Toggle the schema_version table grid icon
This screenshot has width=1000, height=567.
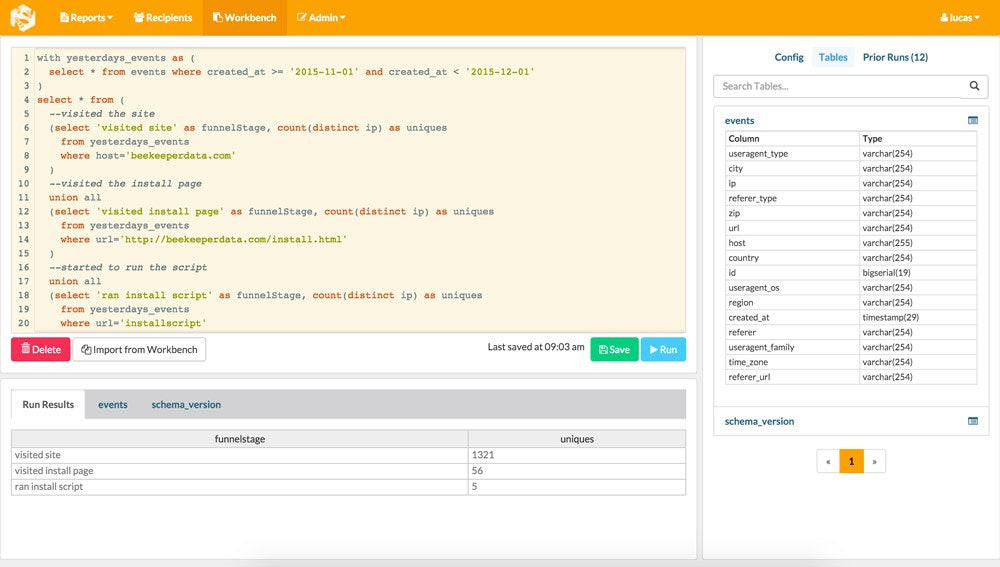(973, 422)
